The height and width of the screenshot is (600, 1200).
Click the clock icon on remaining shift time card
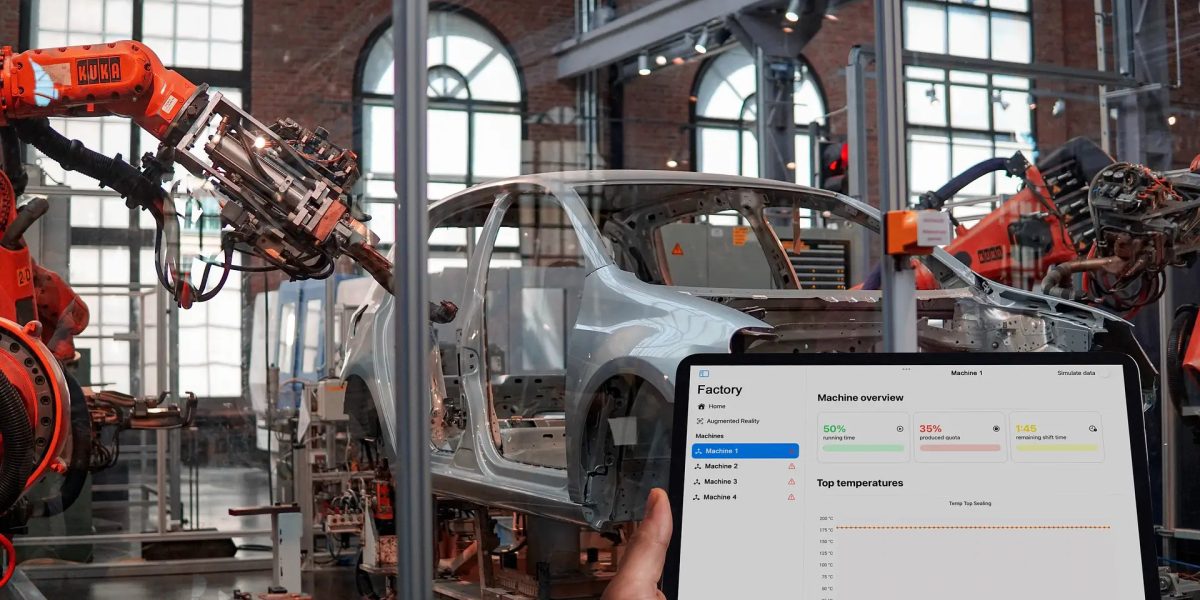coord(1093,428)
